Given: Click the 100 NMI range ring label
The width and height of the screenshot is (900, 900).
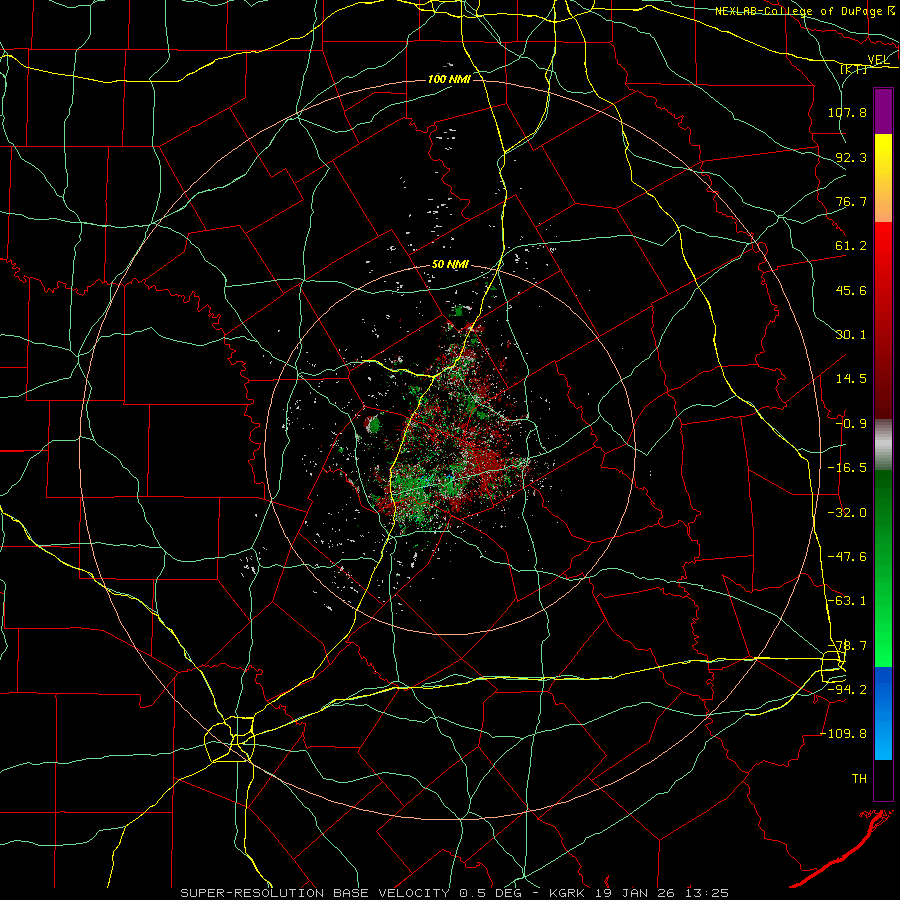Looking at the screenshot, I should pyautogui.click(x=449, y=79).
